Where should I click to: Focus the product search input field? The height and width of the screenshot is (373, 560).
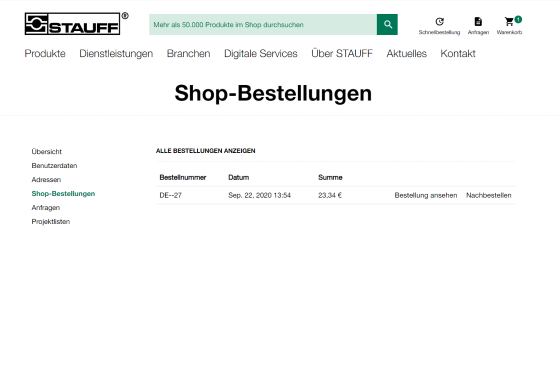(x=263, y=24)
